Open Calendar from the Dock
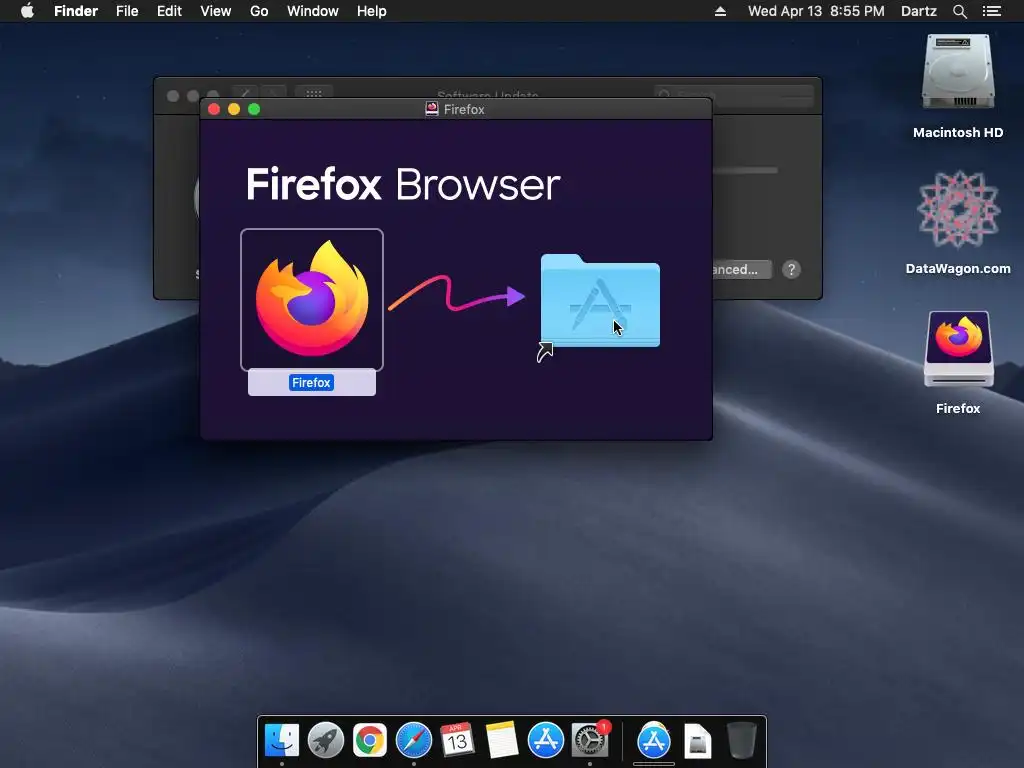The image size is (1024, 768). [457, 741]
